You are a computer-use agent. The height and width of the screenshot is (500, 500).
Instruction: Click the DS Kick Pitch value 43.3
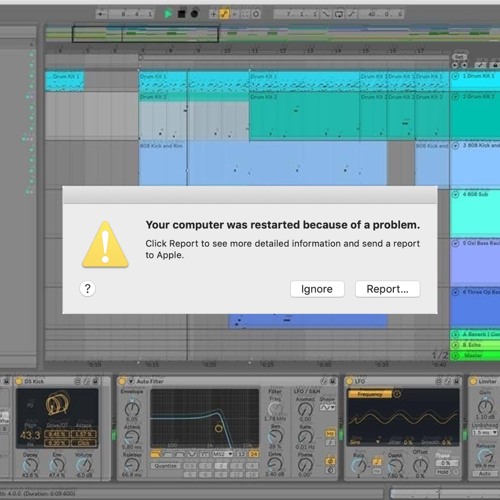[x=30, y=435]
